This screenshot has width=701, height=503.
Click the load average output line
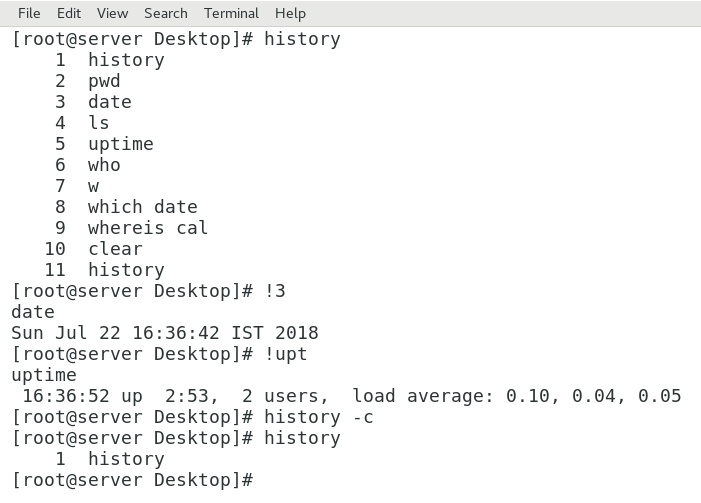click(x=352, y=396)
